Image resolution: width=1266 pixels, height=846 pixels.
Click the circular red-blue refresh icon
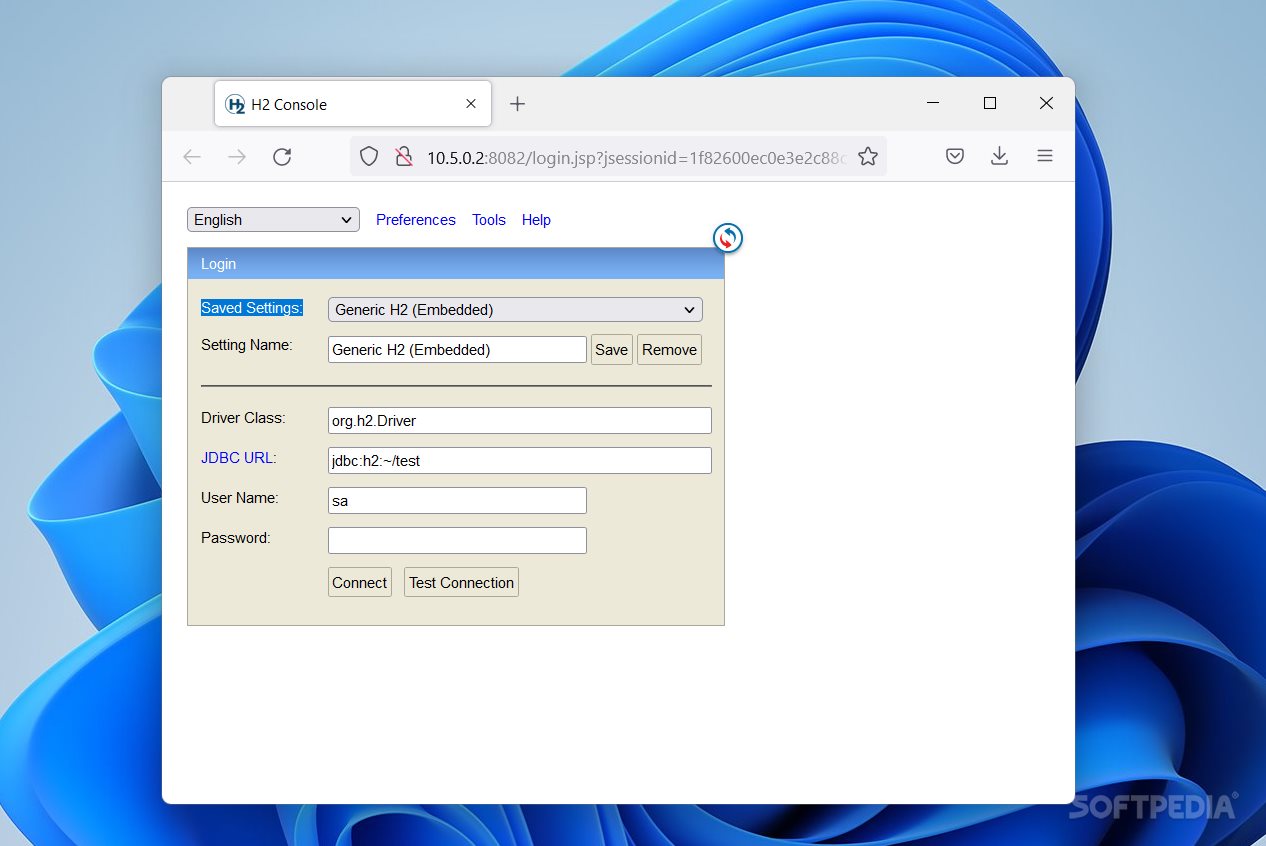[x=728, y=238]
